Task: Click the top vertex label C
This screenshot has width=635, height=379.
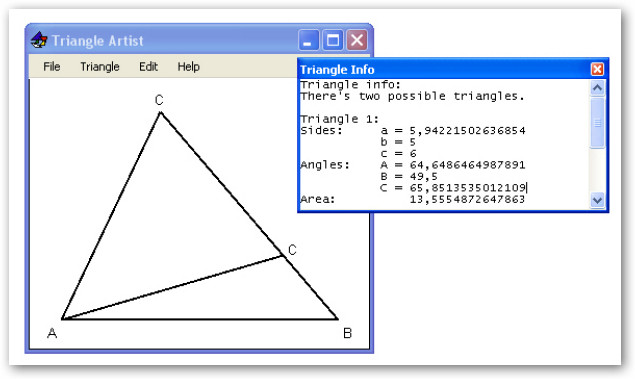Action: click(159, 100)
